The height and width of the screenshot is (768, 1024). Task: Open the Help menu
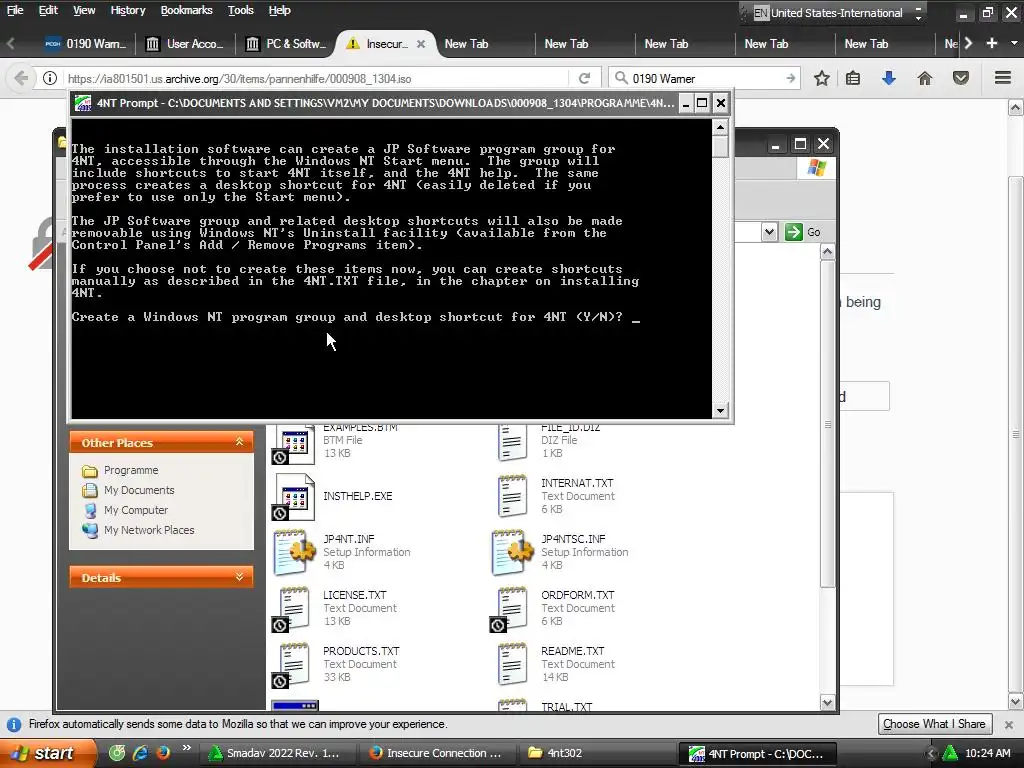[x=280, y=10]
